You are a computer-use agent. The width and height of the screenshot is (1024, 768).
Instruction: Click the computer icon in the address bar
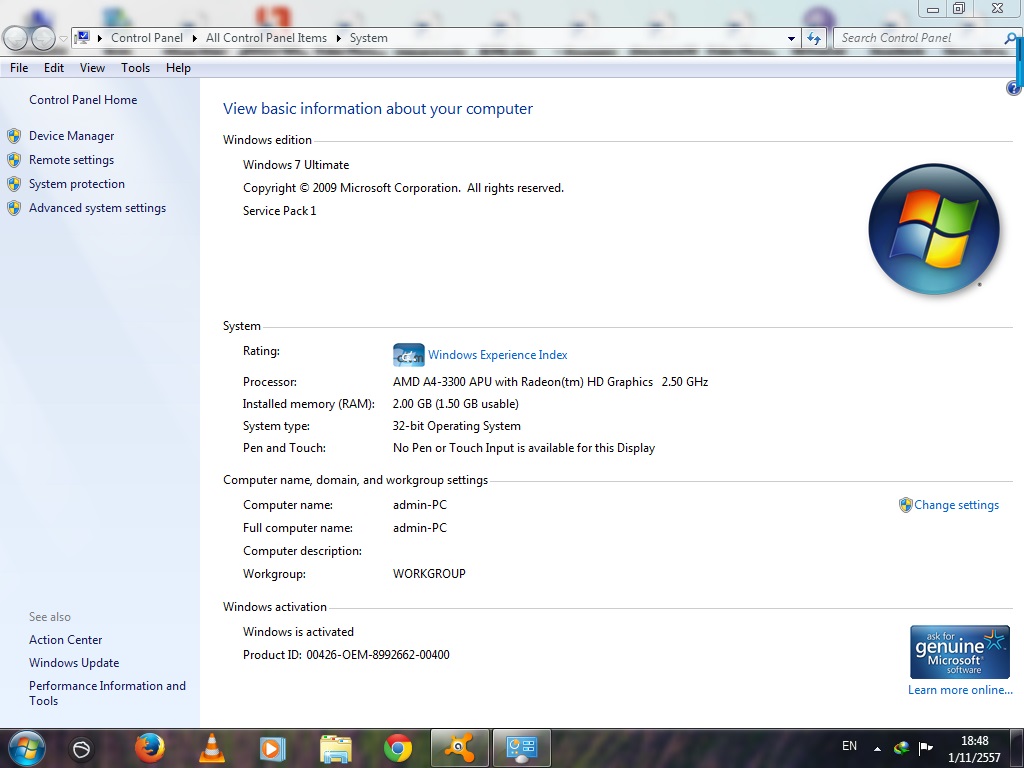[82, 38]
